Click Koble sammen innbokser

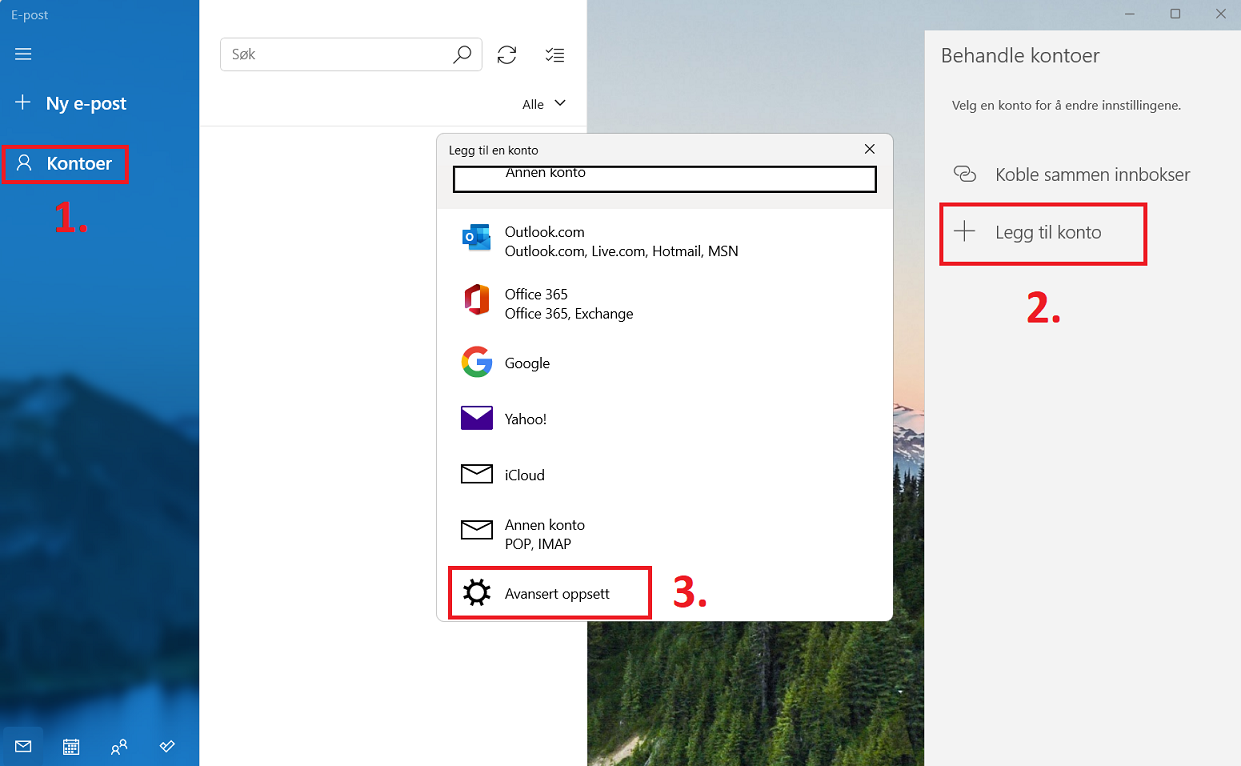(x=1082, y=174)
